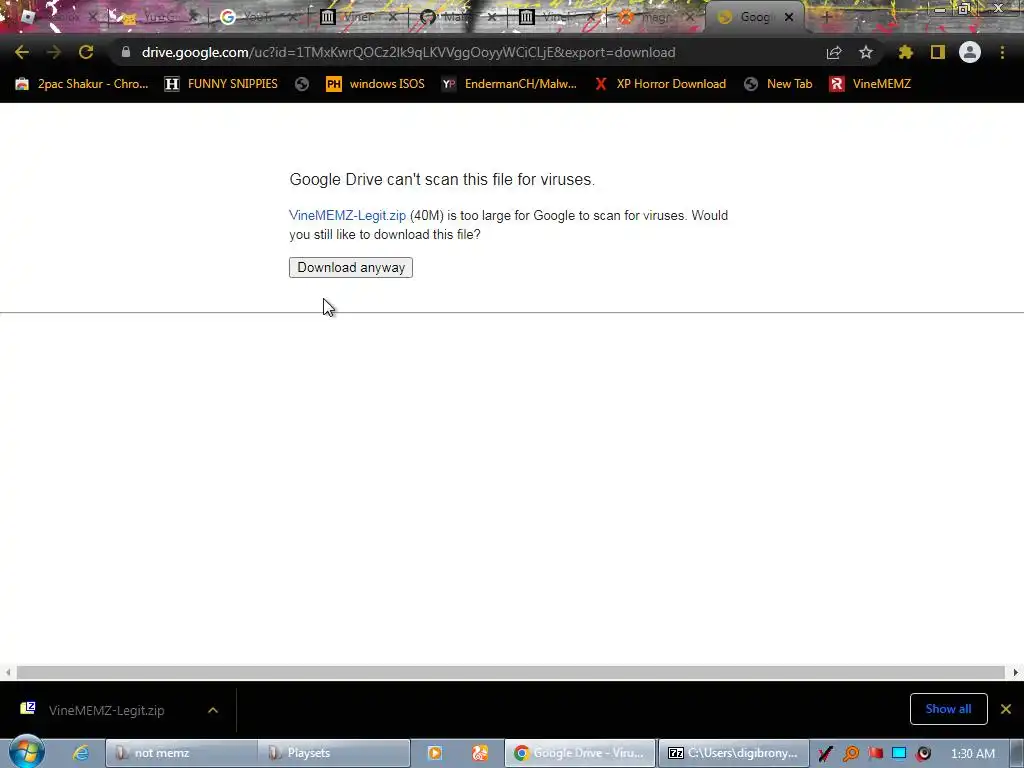Click the round speaker tray icon
This screenshot has width=1024, height=768.
coord(923,754)
